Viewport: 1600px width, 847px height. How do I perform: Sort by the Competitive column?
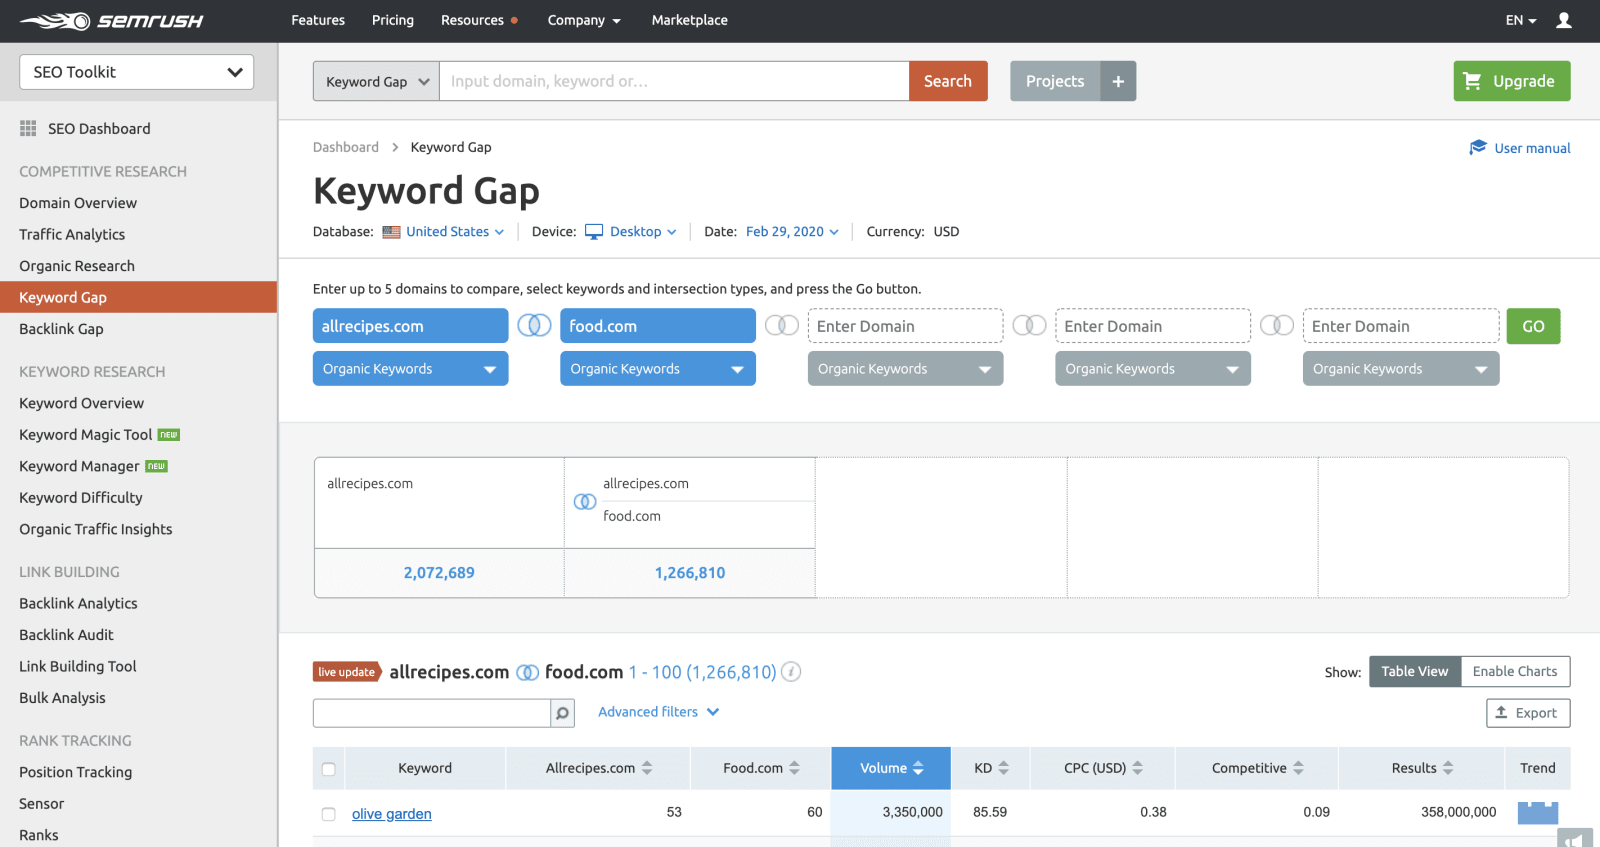1257,768
